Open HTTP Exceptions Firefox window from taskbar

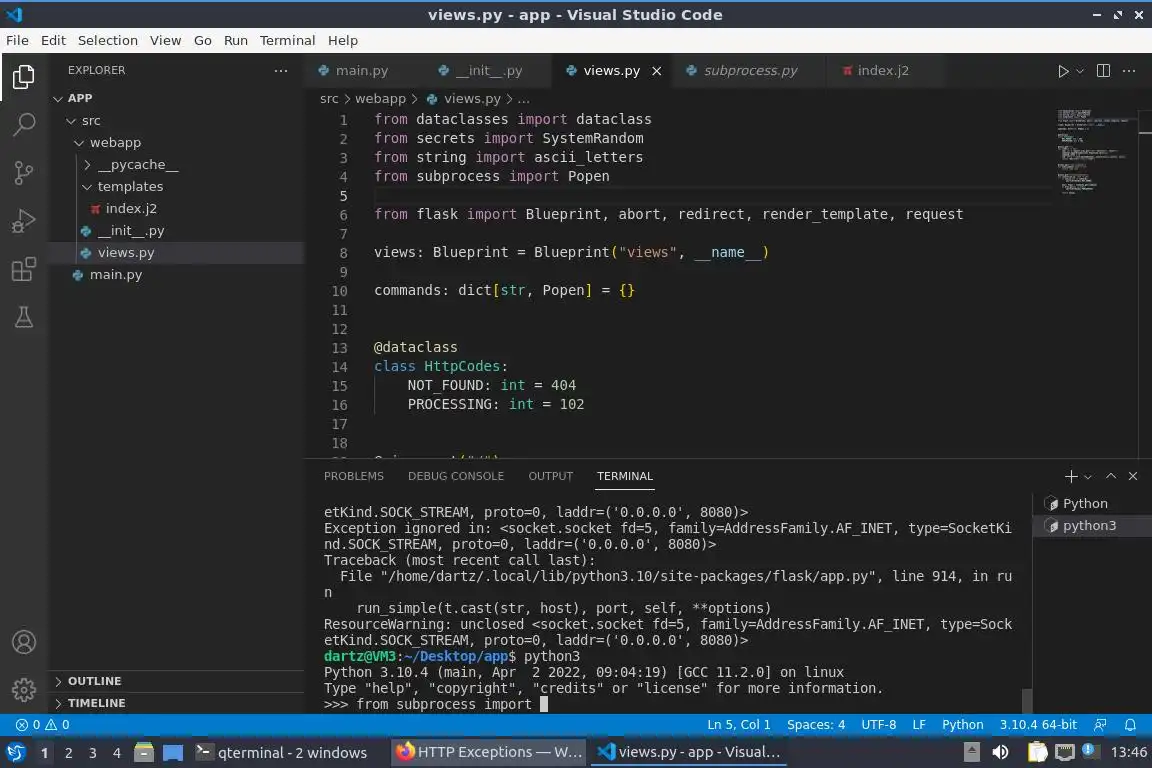click(489, 753)
